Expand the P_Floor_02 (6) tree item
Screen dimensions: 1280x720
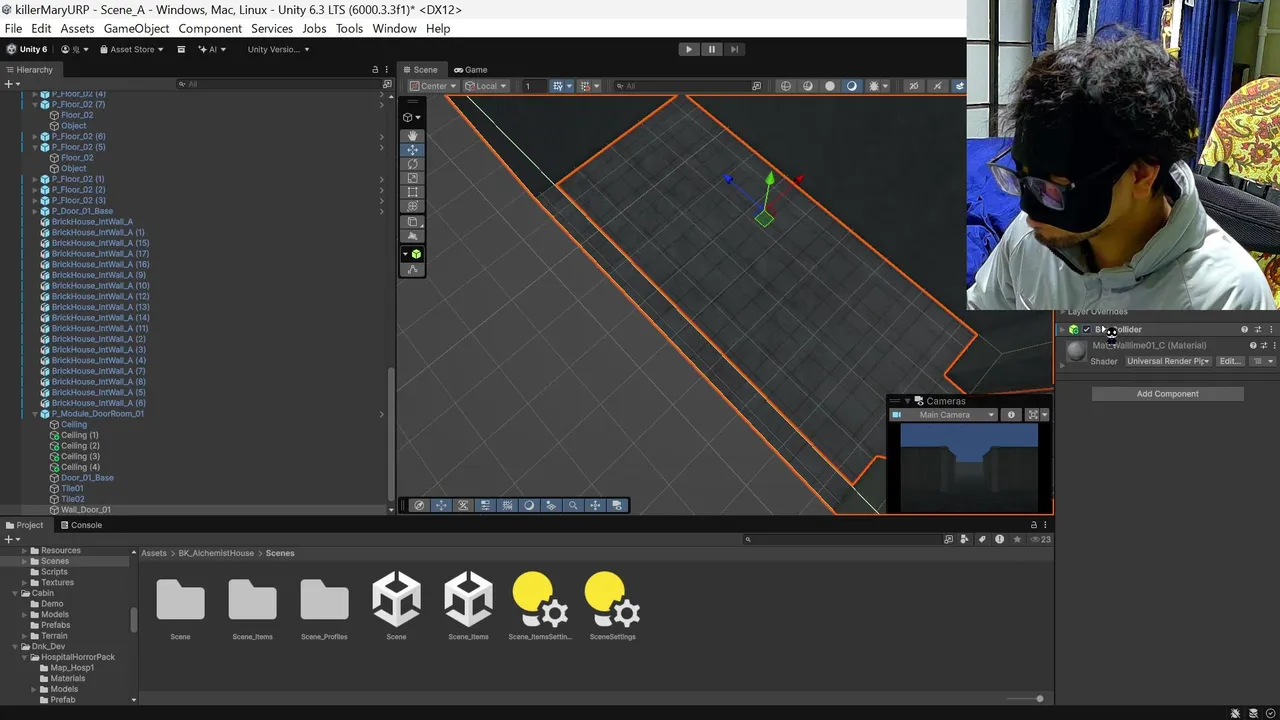pyautogui.click(x=35, y=137)
